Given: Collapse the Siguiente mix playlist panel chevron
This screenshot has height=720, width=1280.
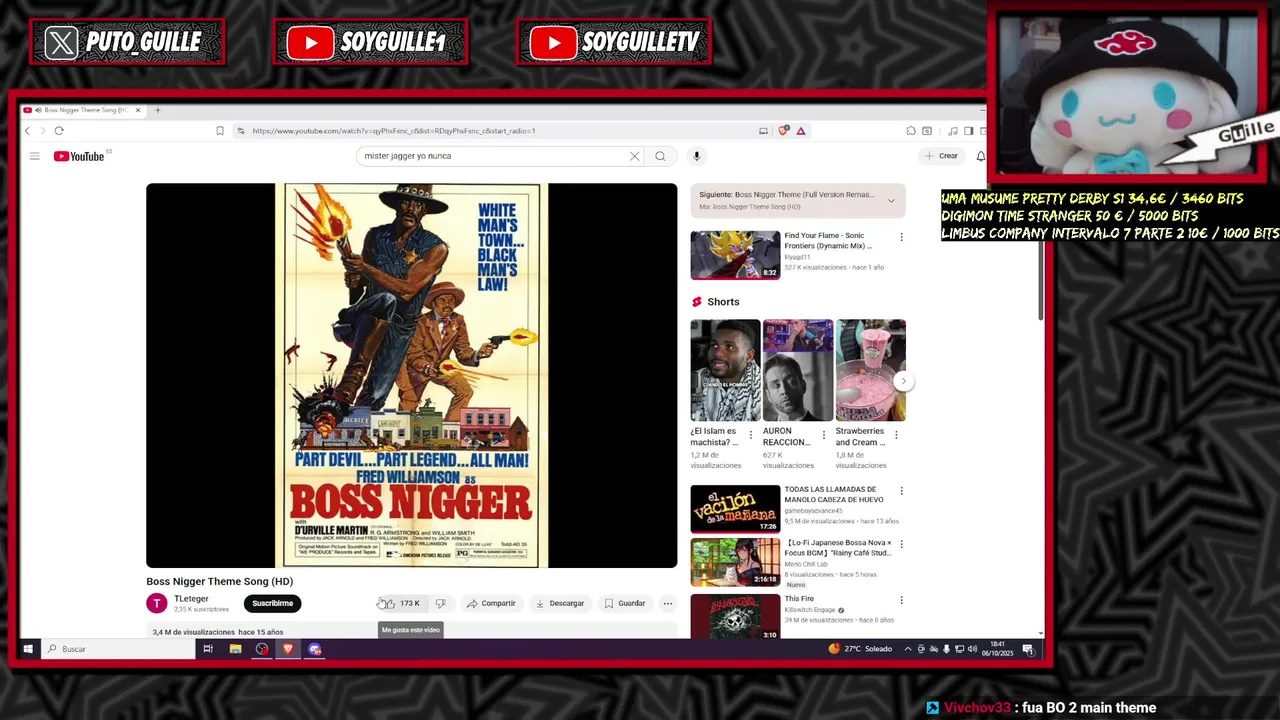Looking at the screenshot, I should click(x=891, y=201).
